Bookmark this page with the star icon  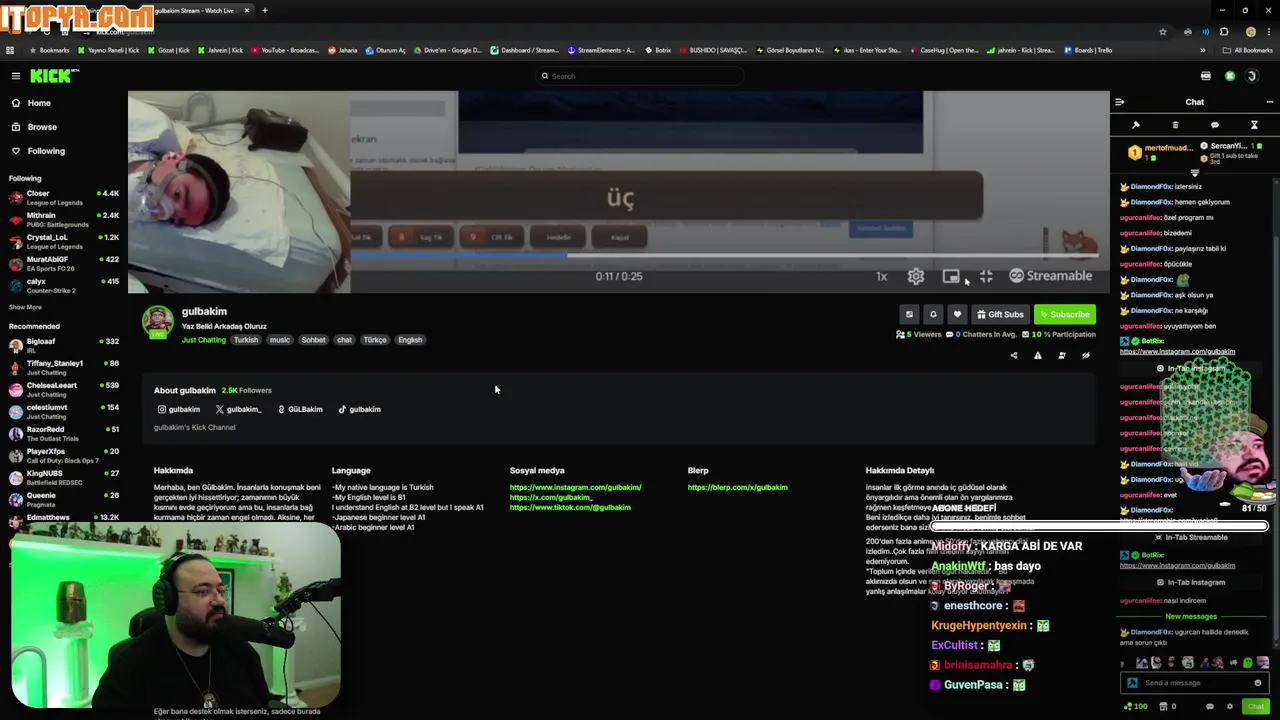[1162, 32]
